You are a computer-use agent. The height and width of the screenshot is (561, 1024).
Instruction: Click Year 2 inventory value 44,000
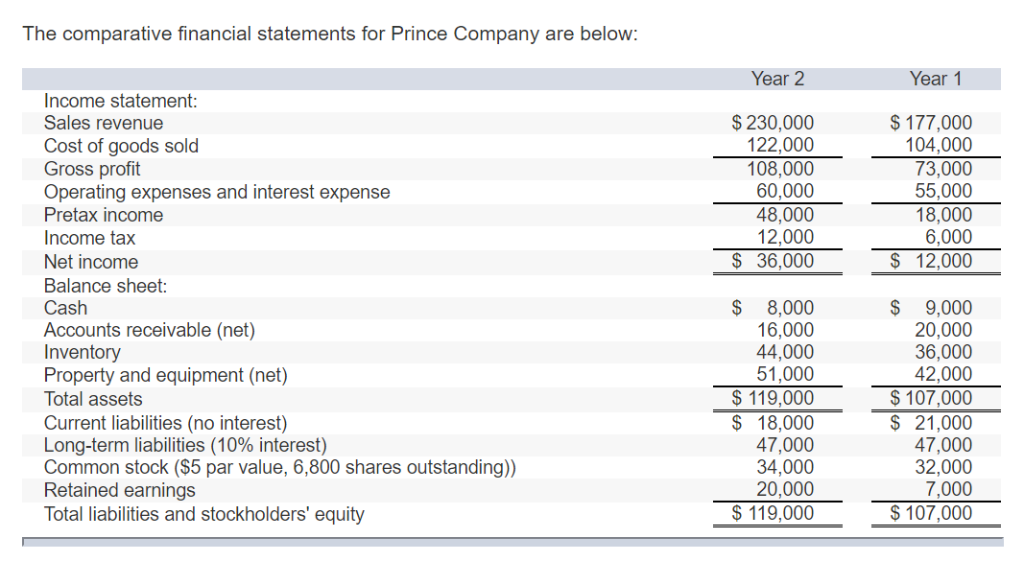click(x=785, y=352)
